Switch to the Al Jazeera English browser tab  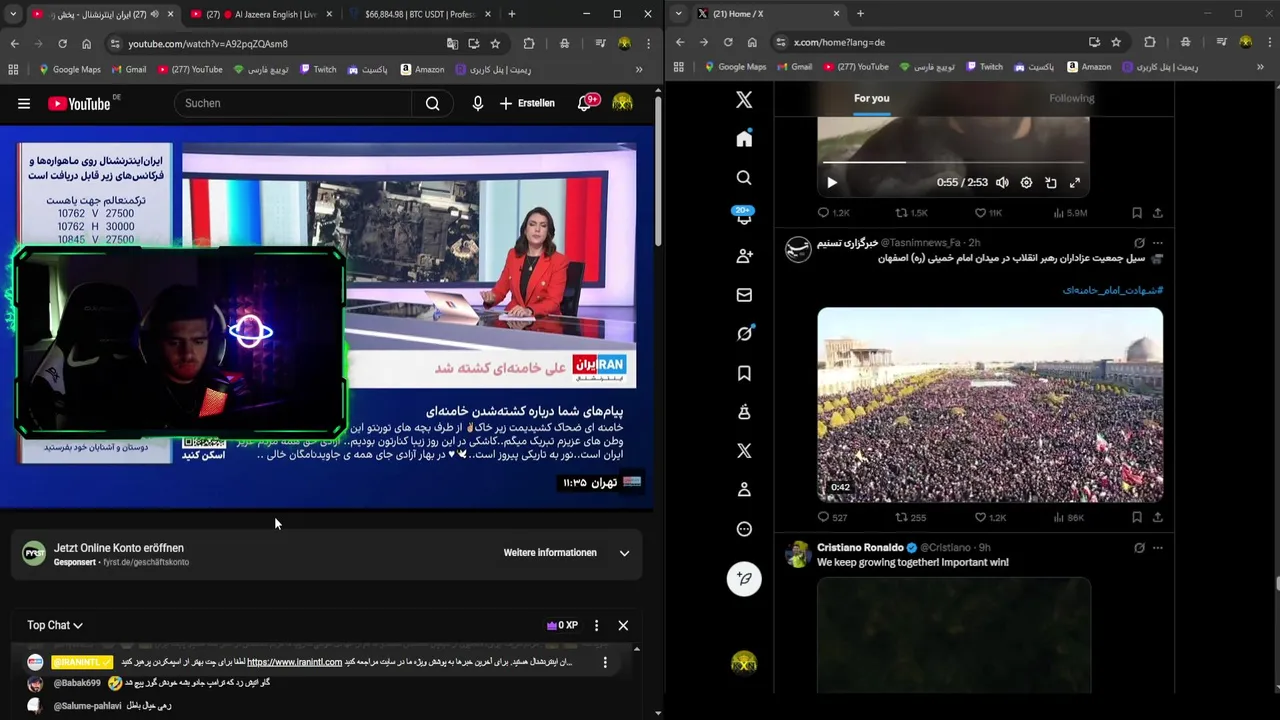[262, 14]
